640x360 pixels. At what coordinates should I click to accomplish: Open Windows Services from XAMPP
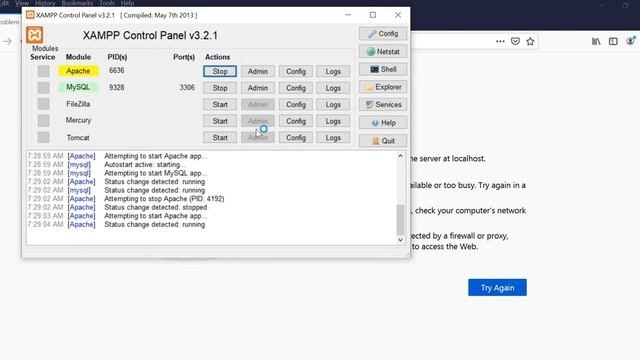pyautogui.click(x=383, y=105)
